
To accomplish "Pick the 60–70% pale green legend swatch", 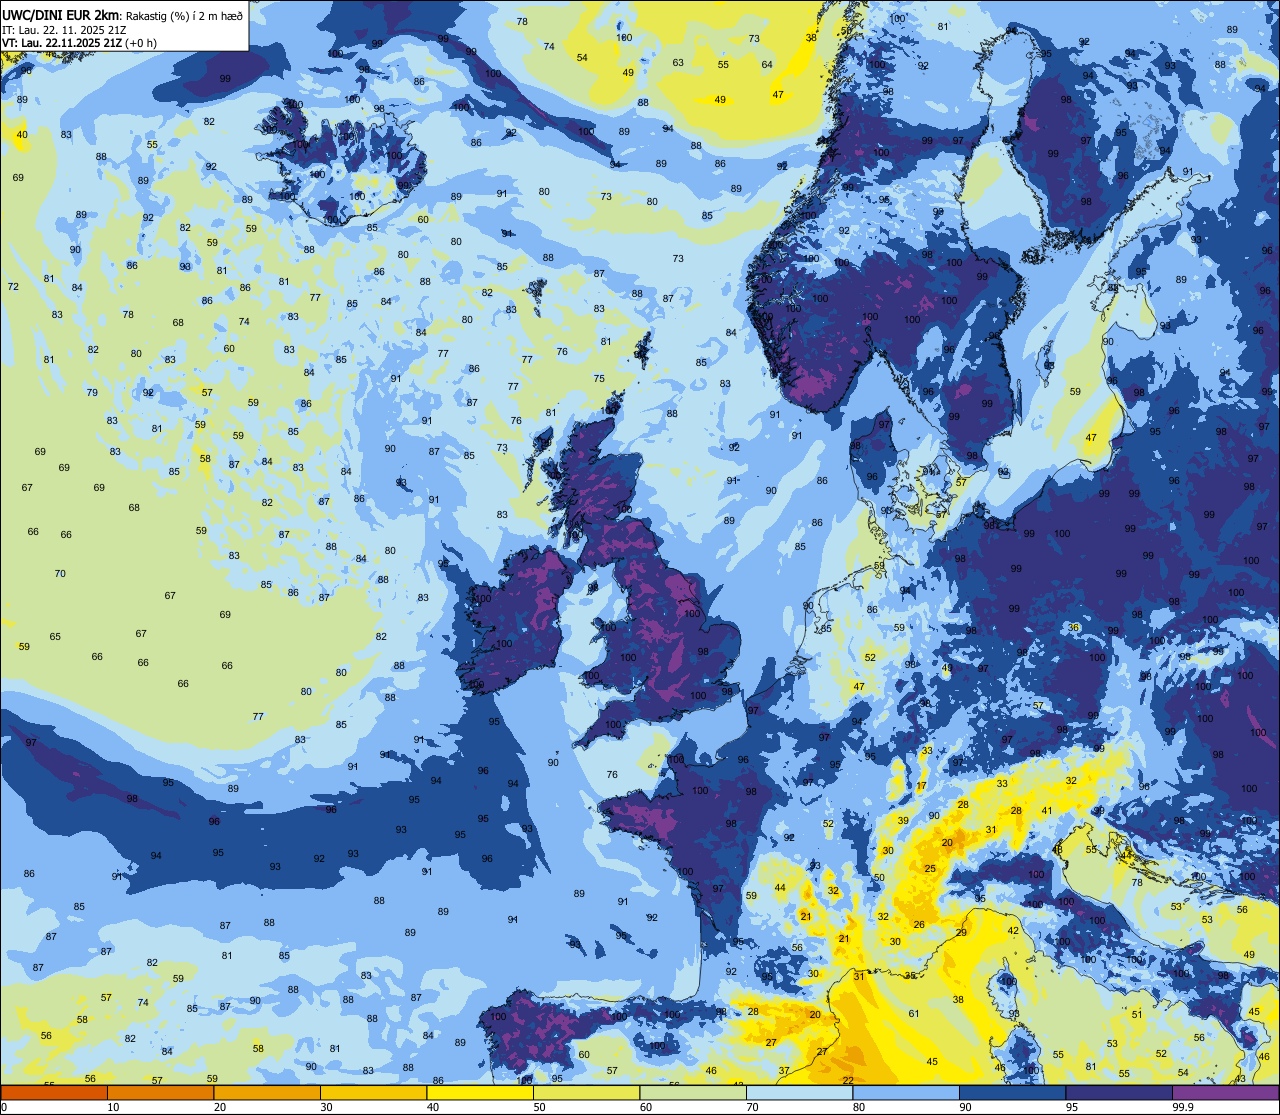I will tap(693, 1093).
